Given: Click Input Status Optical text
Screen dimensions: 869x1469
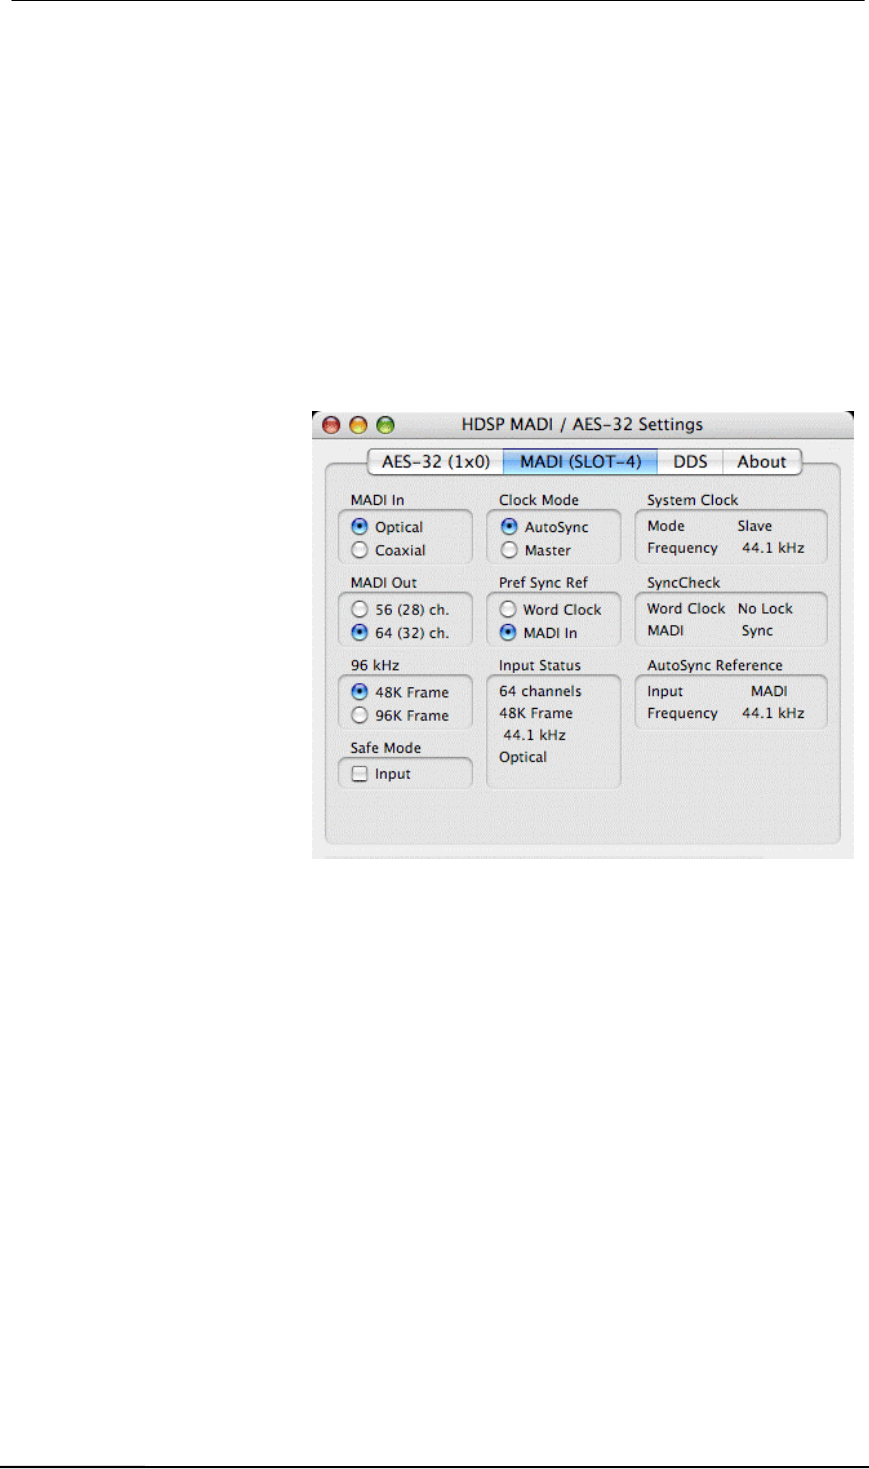Looking at the screenshot, I should pos(523,758).
